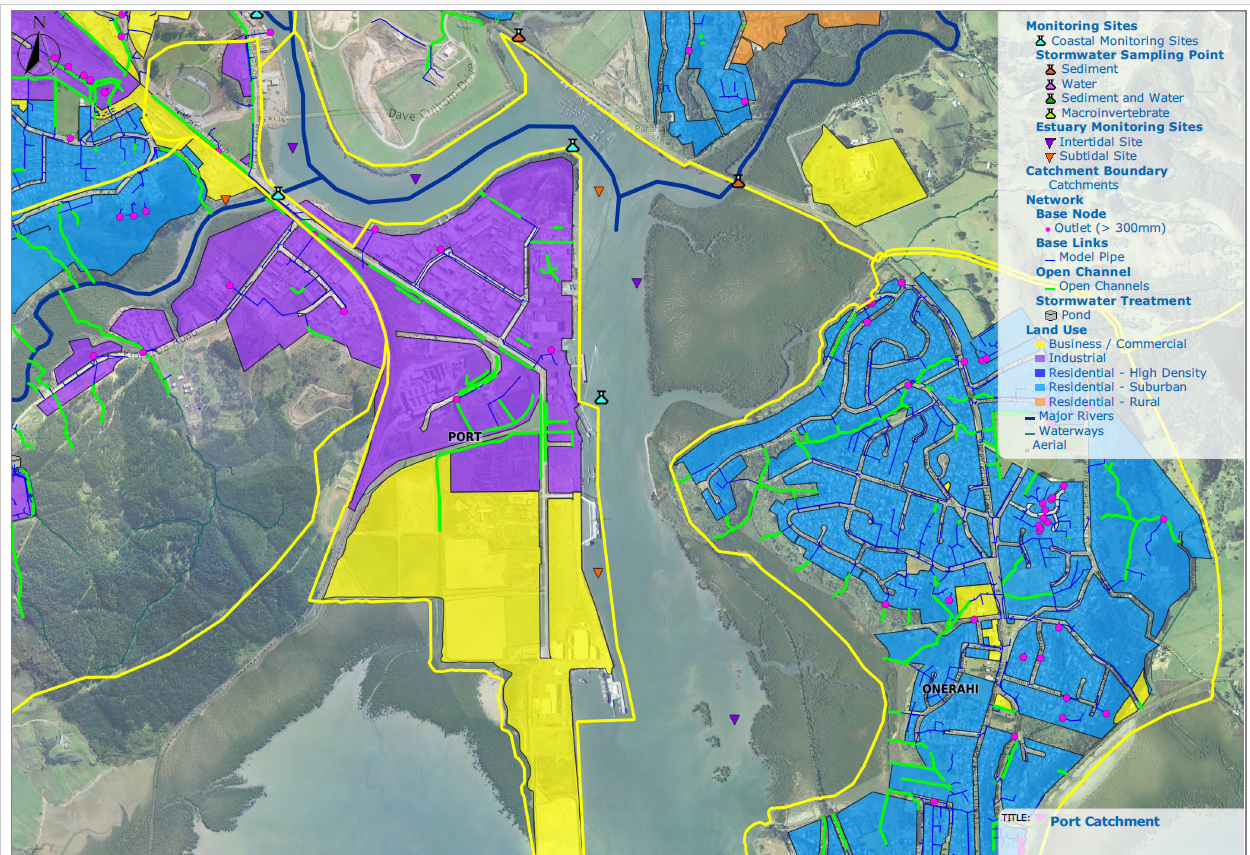Image resolution: width=1250 pixels, height=855 pixels.
Task: Click the ONERAHI label on the map
Action: click(943, 691)
